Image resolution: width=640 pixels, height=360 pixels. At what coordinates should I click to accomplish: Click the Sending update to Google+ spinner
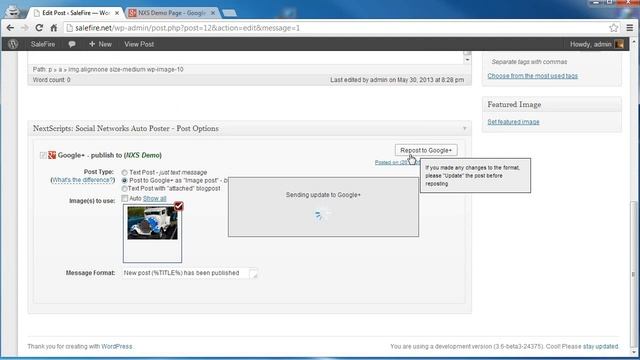click(322, 214)
